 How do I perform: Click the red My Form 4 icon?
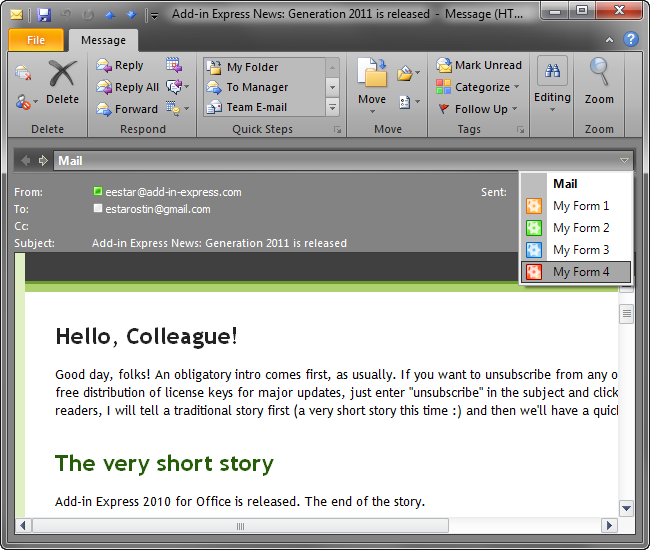[x=534, y=272]
